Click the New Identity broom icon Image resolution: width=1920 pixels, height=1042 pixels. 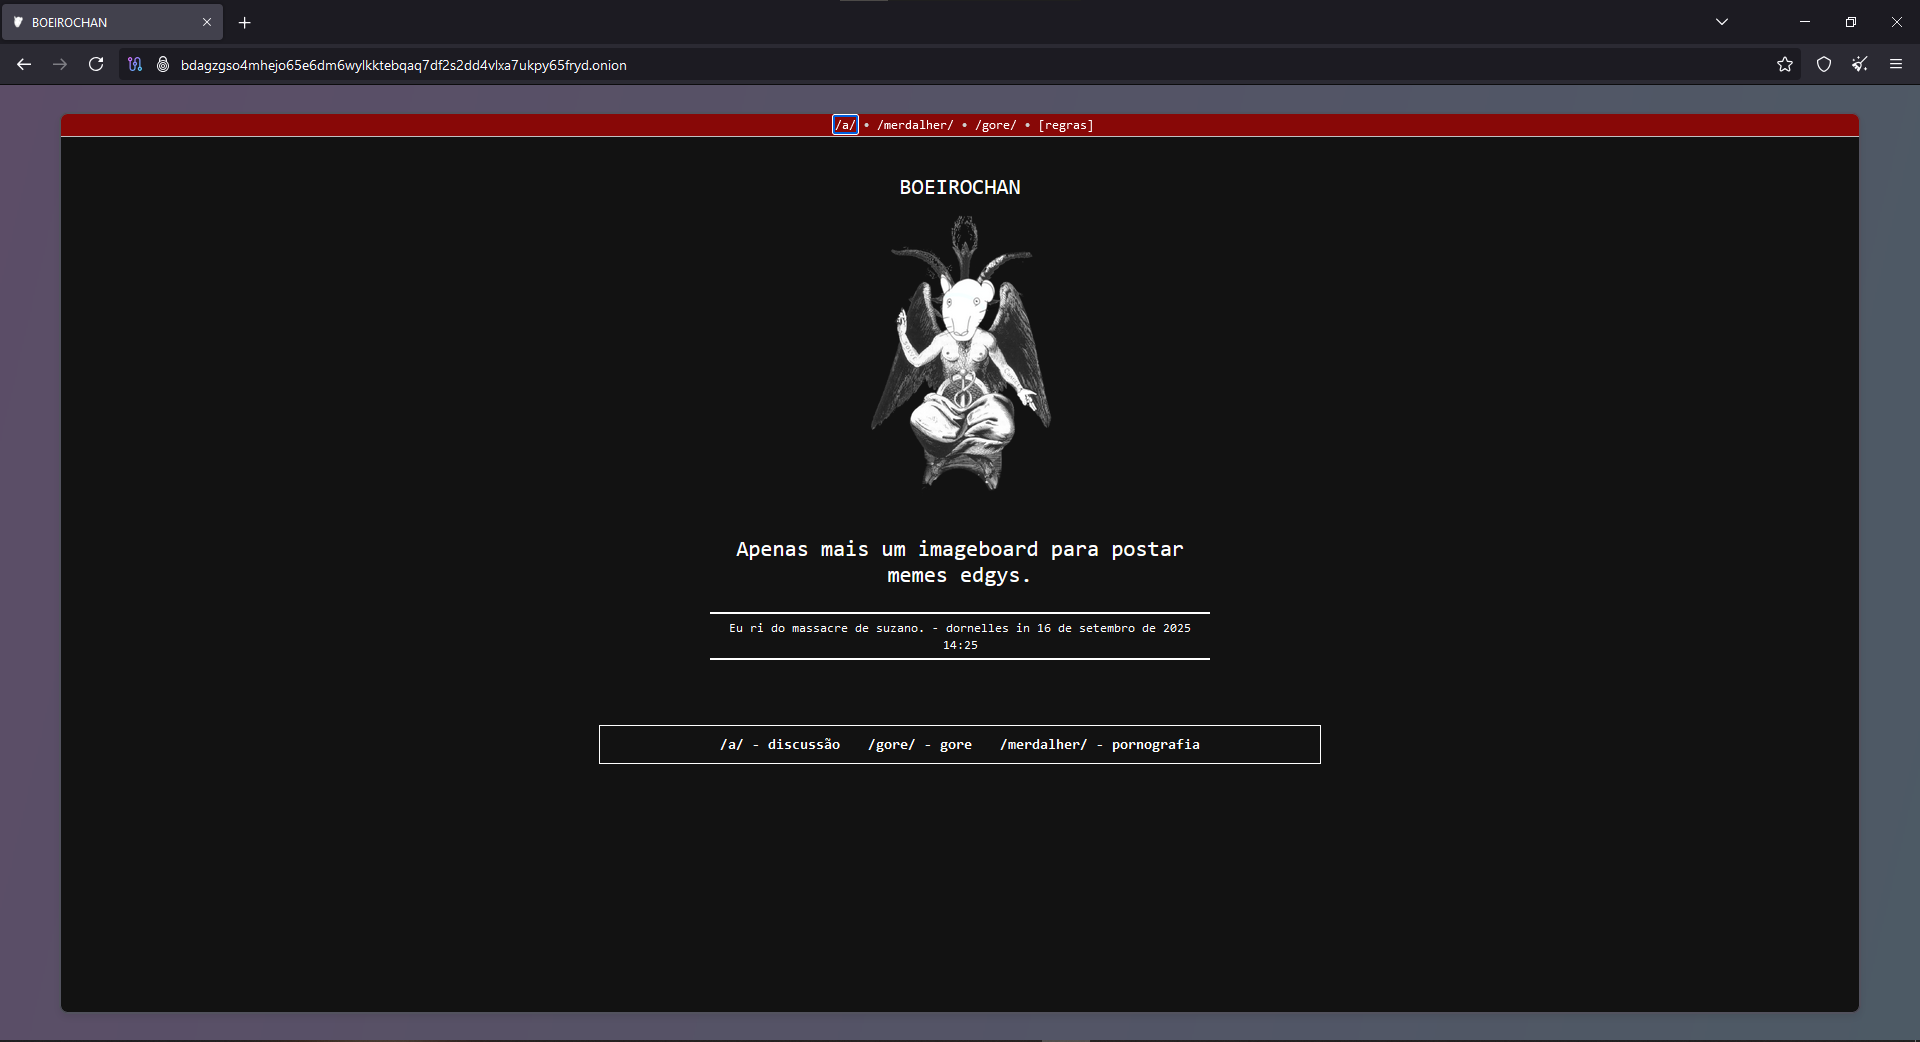click(x=1860, y=65)
